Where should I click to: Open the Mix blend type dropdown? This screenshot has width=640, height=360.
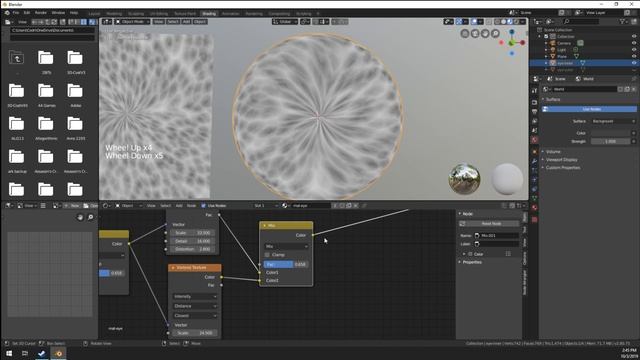[286, 247]
